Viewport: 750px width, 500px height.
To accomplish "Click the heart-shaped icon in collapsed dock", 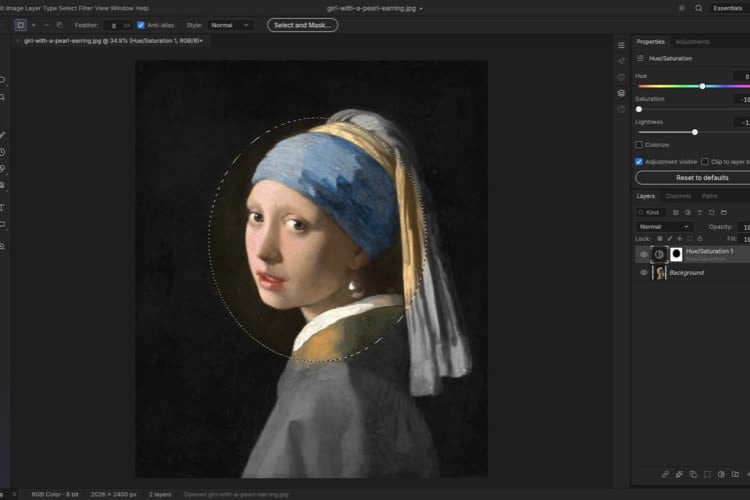I will pyautogui.click(x=621, y=77).
